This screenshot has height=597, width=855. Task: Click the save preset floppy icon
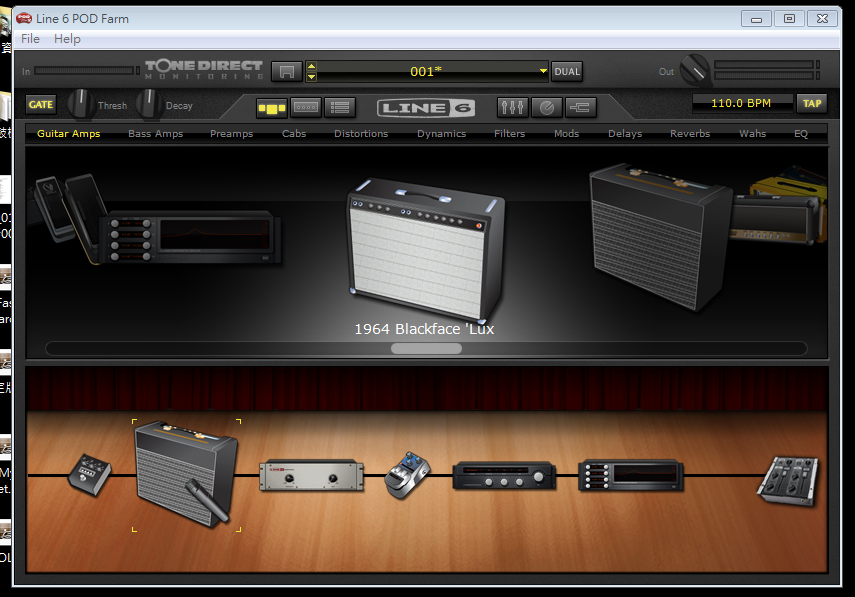[x=286, y=71]
